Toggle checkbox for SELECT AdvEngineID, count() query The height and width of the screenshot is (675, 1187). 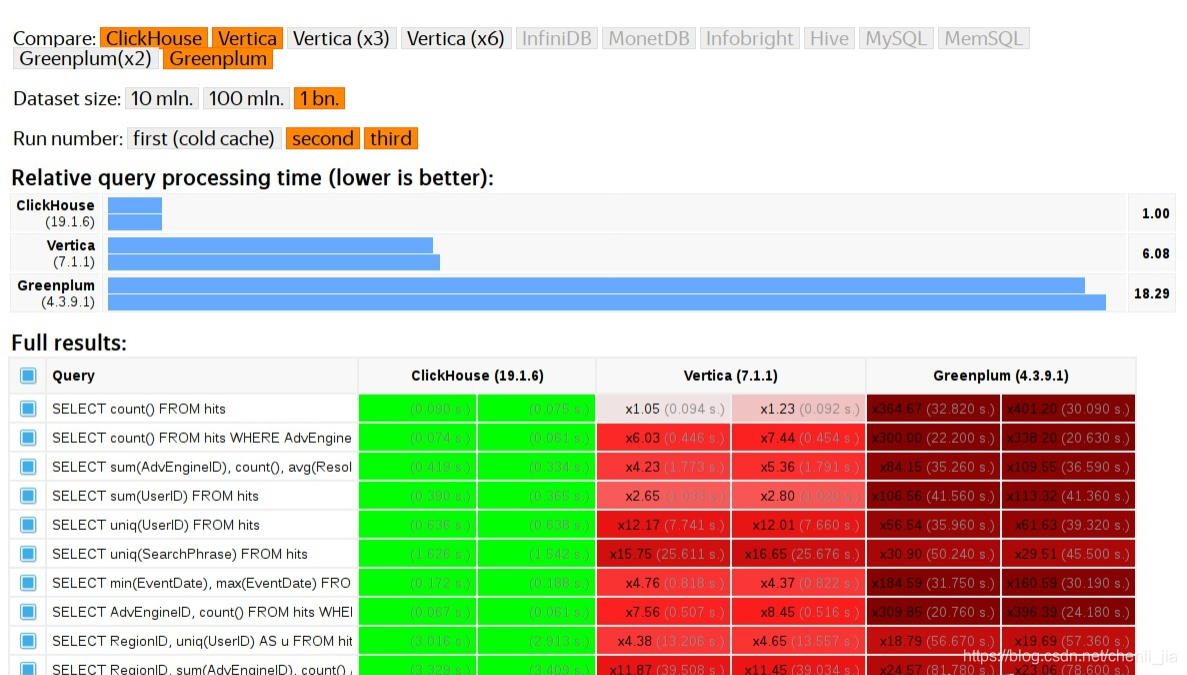tap(28, 611)
